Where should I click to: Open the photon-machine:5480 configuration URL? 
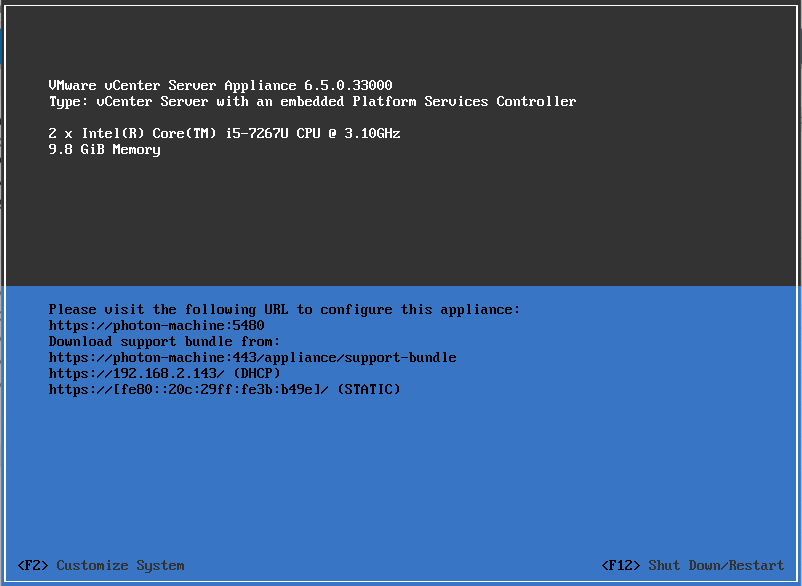[x=156, y=326]
